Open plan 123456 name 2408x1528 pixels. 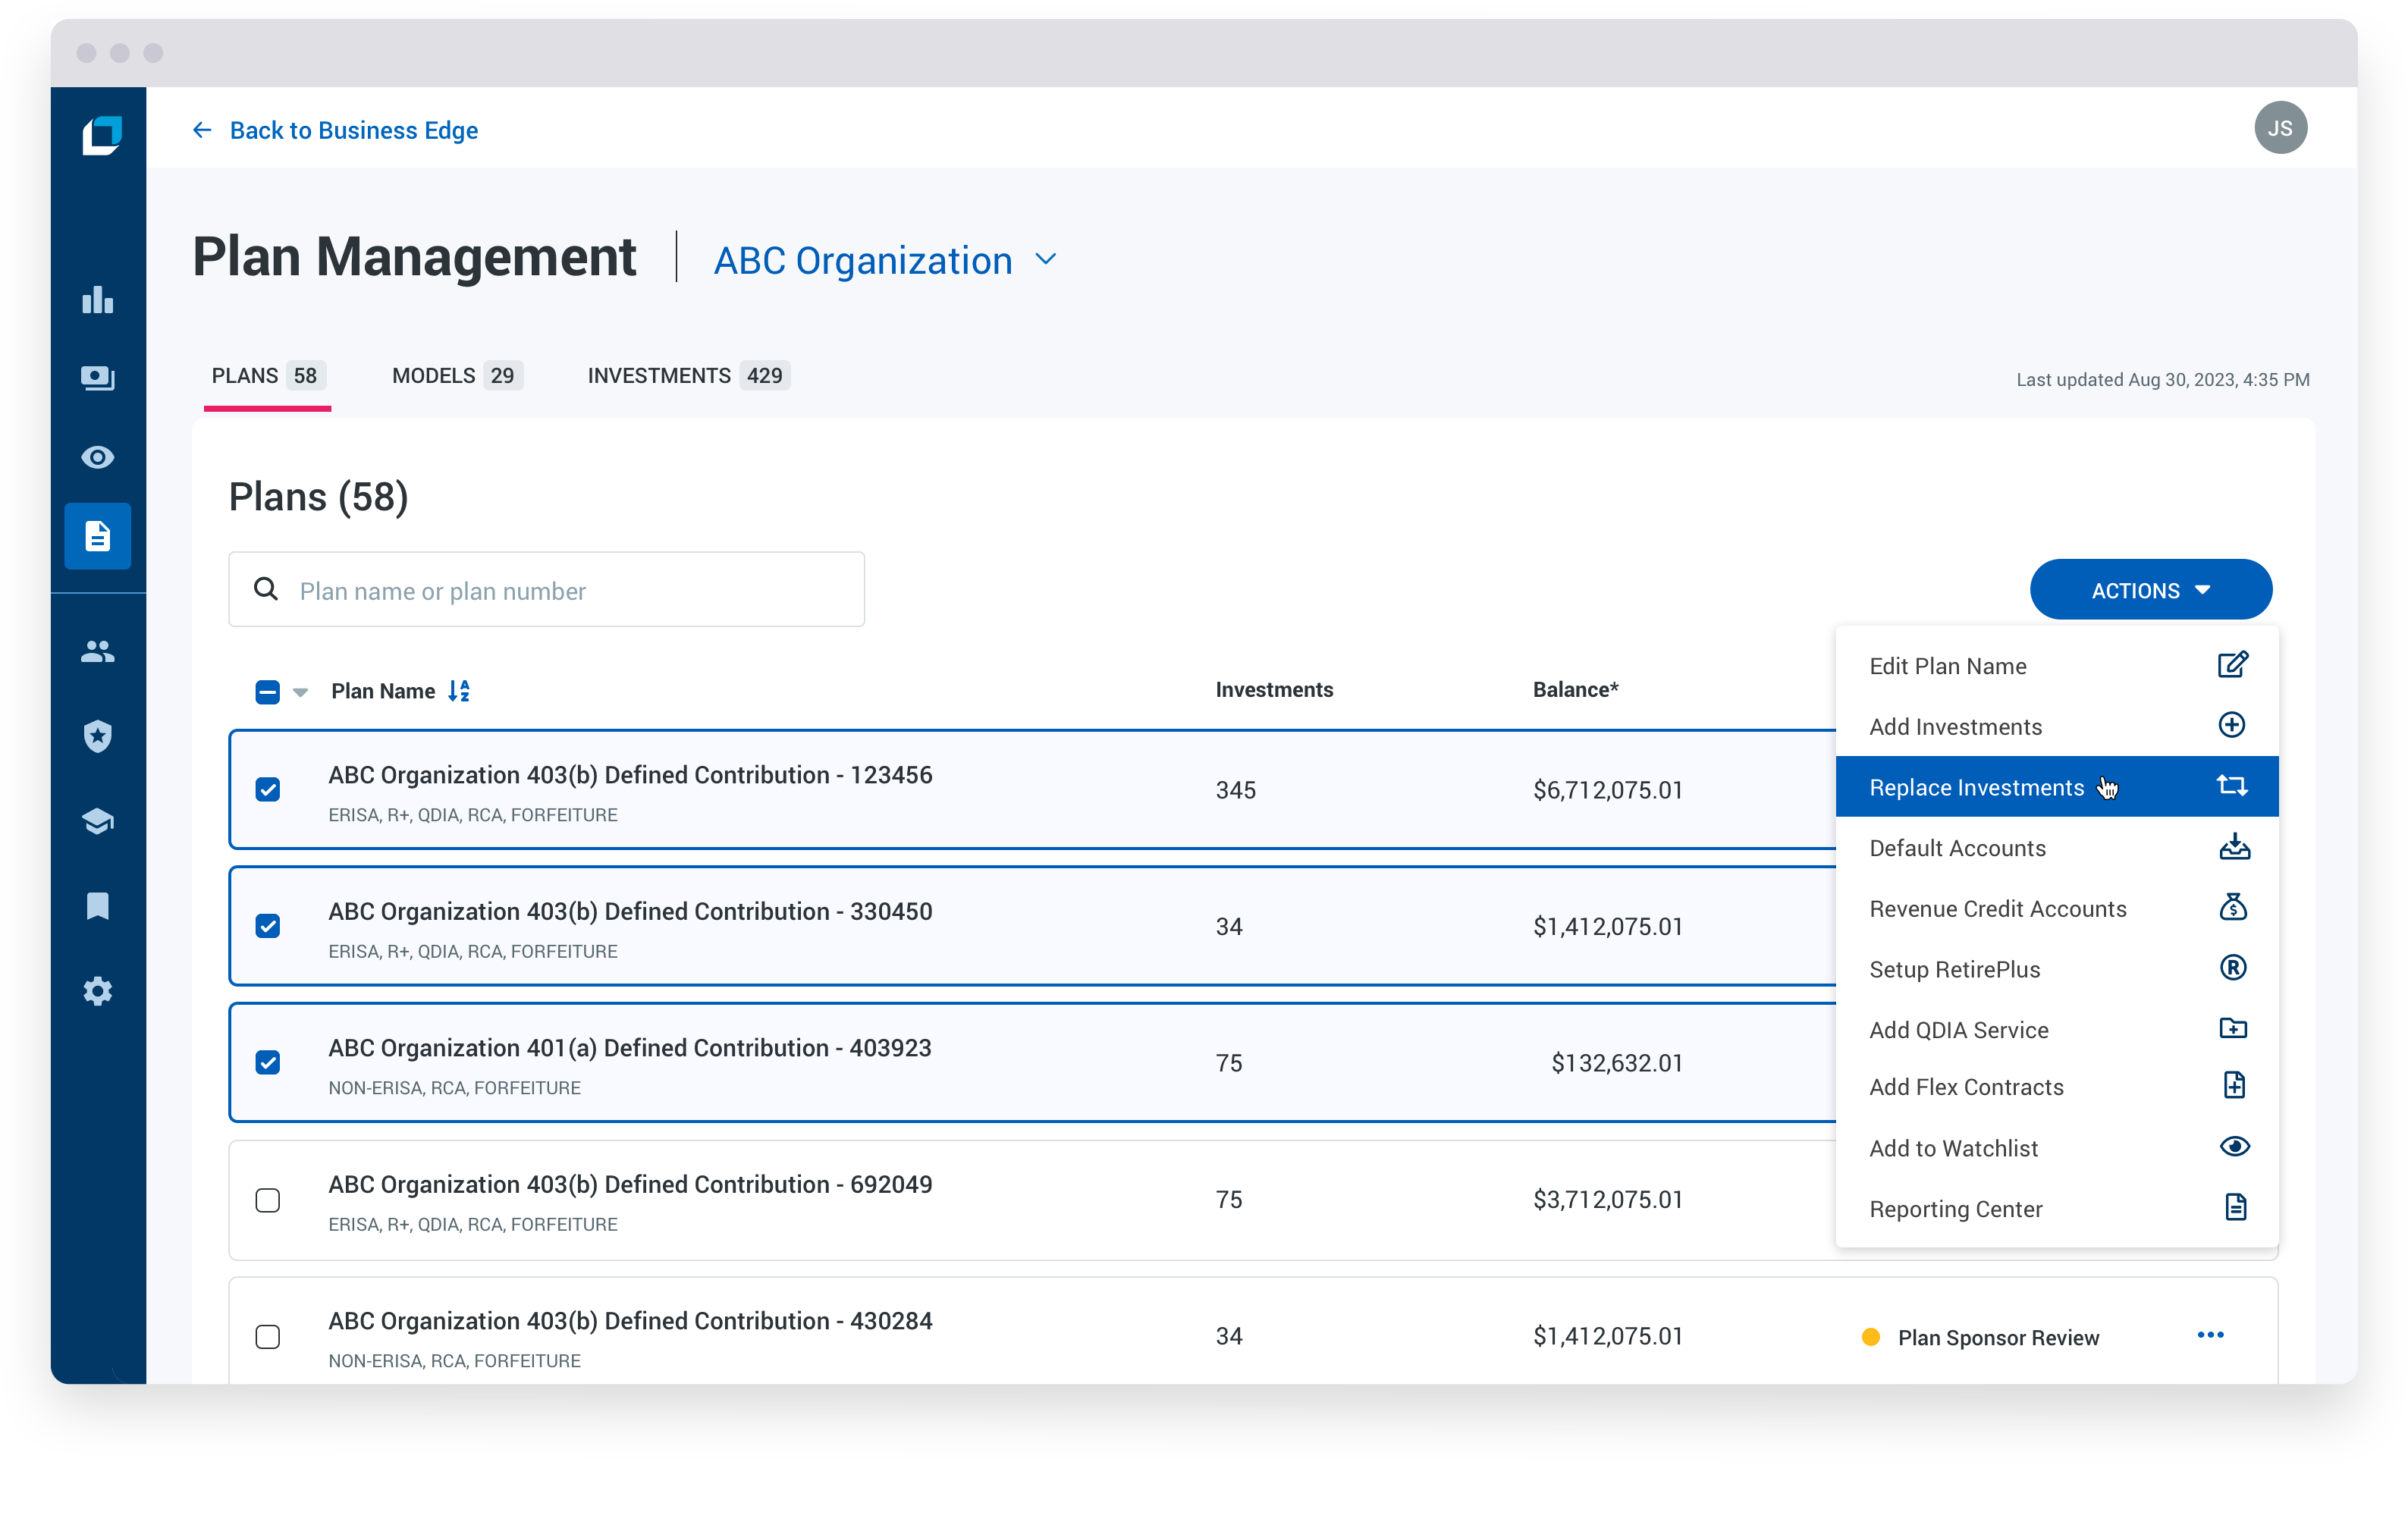coord(630,775)
